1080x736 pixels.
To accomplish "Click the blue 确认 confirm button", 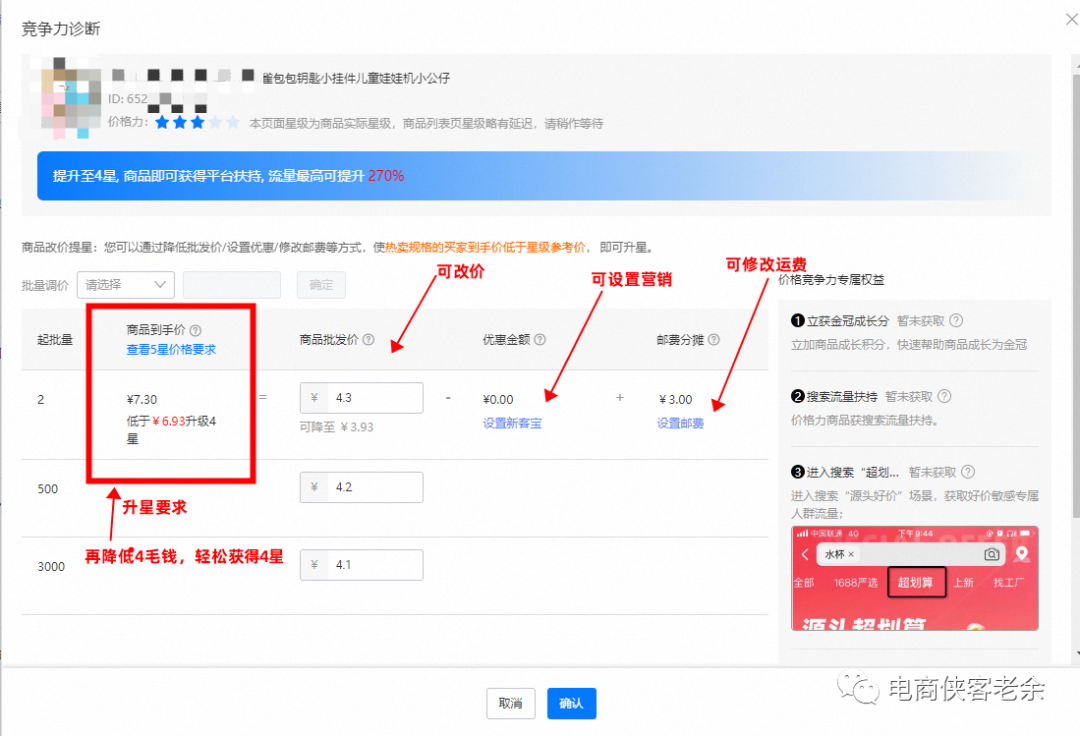I will (x=571, y=703).
